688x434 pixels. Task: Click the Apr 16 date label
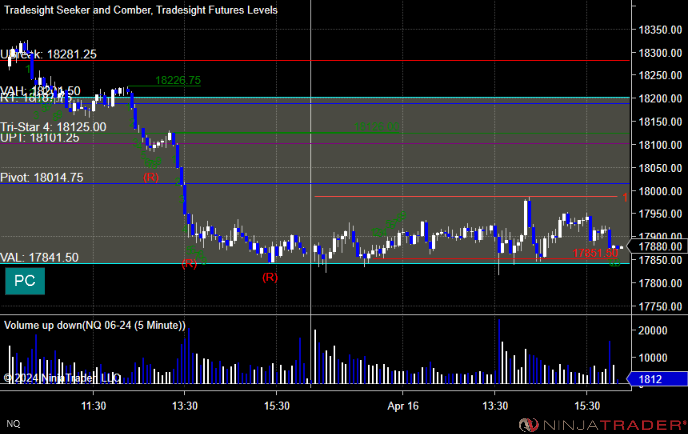tap(403, 406)
